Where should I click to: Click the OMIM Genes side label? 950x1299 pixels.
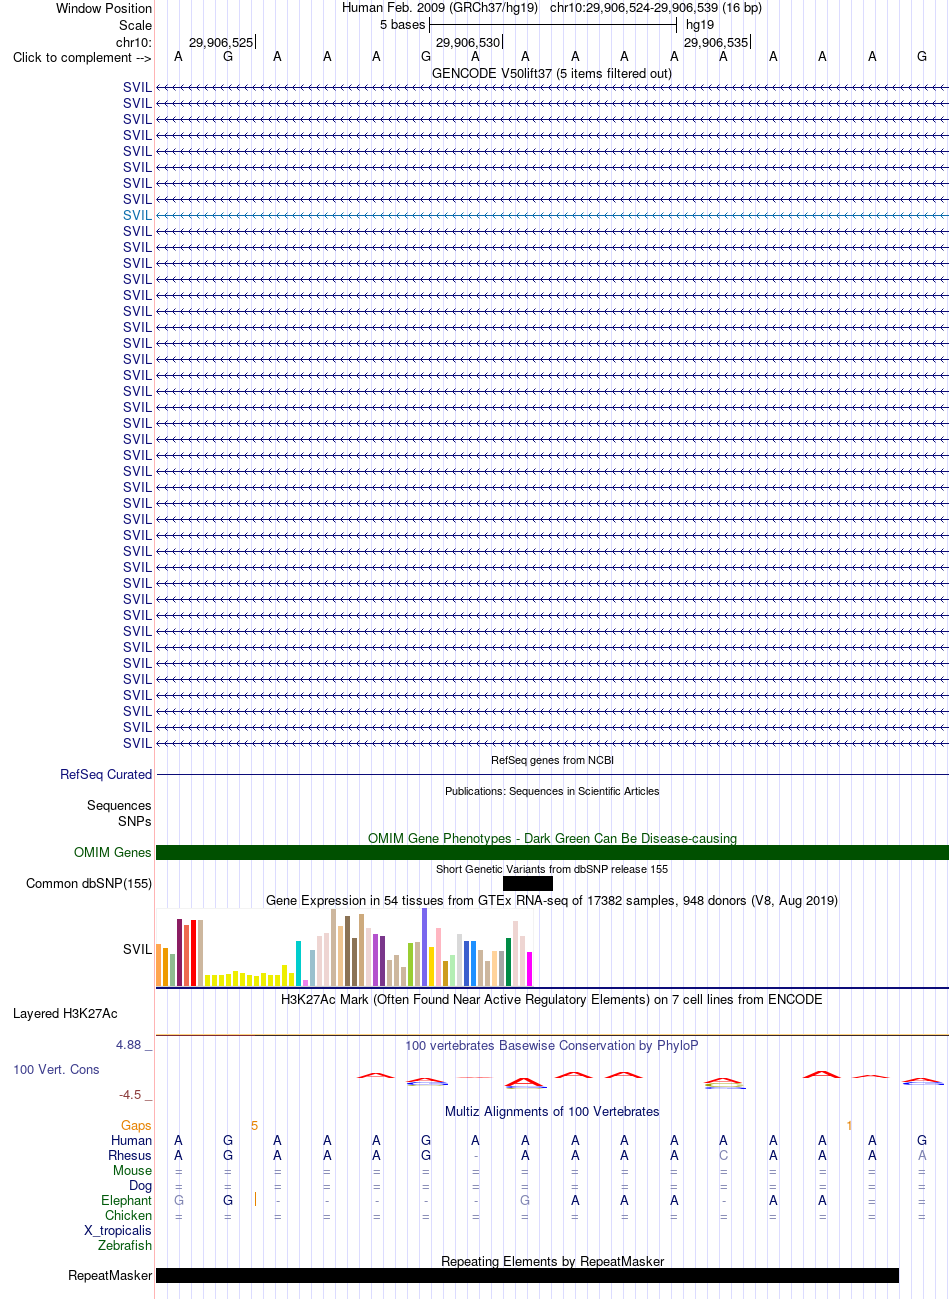pos(113,852)
